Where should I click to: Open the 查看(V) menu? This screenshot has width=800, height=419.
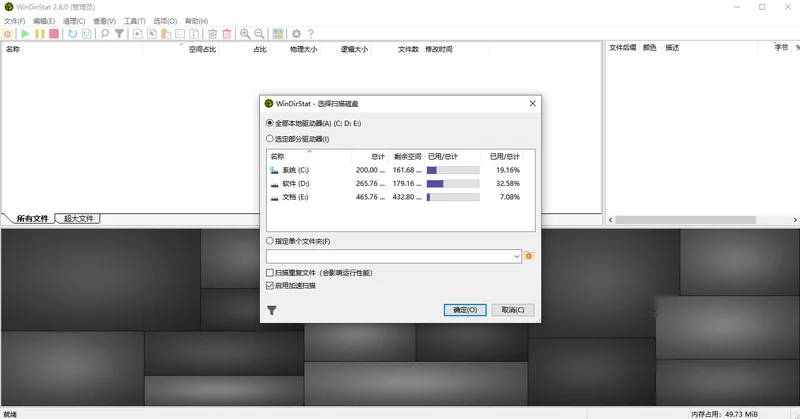tap(105, 21)
